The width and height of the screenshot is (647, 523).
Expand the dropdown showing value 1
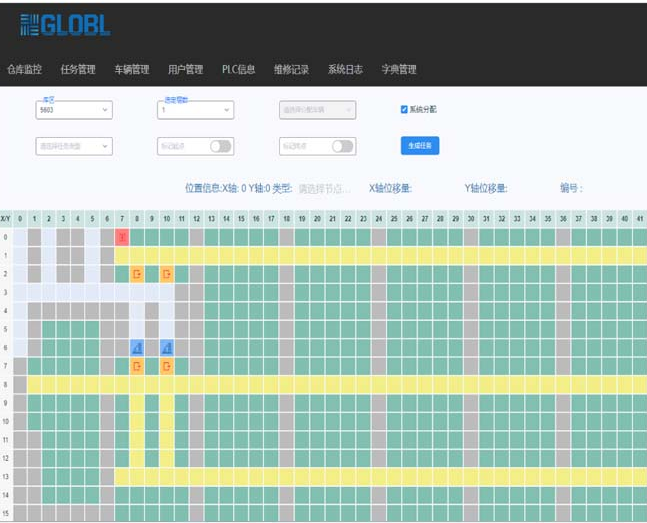196,111
